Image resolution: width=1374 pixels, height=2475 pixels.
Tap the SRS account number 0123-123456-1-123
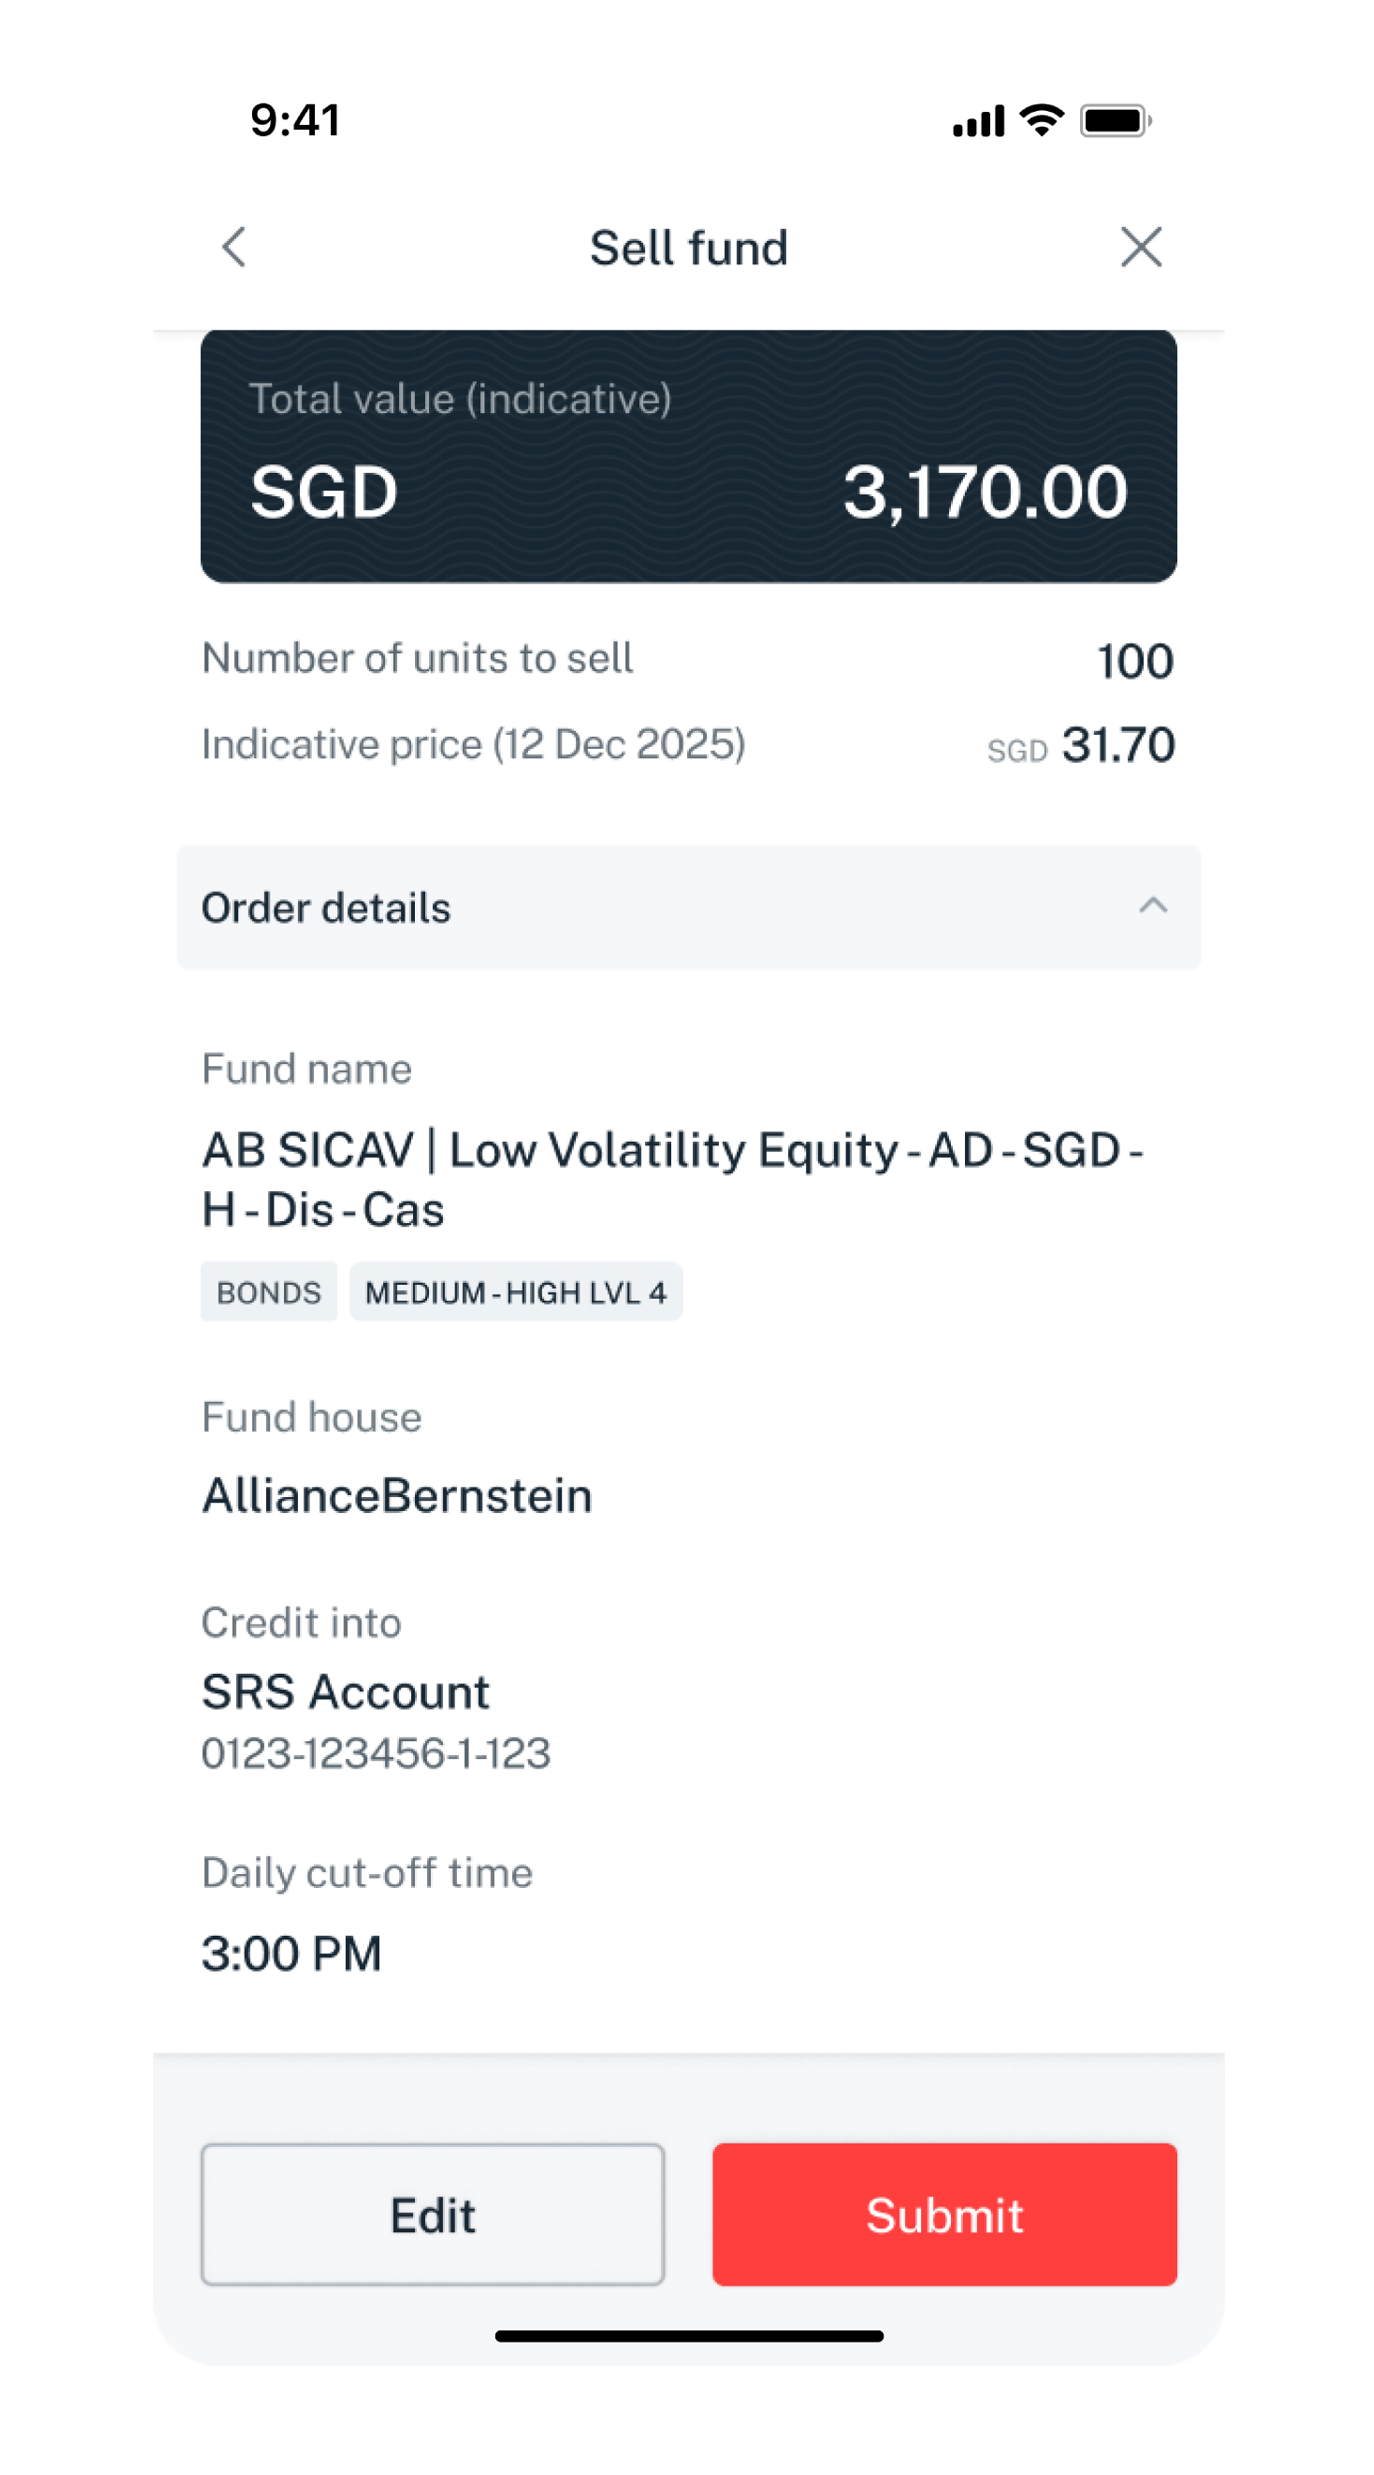click(x=376, y=1753)
